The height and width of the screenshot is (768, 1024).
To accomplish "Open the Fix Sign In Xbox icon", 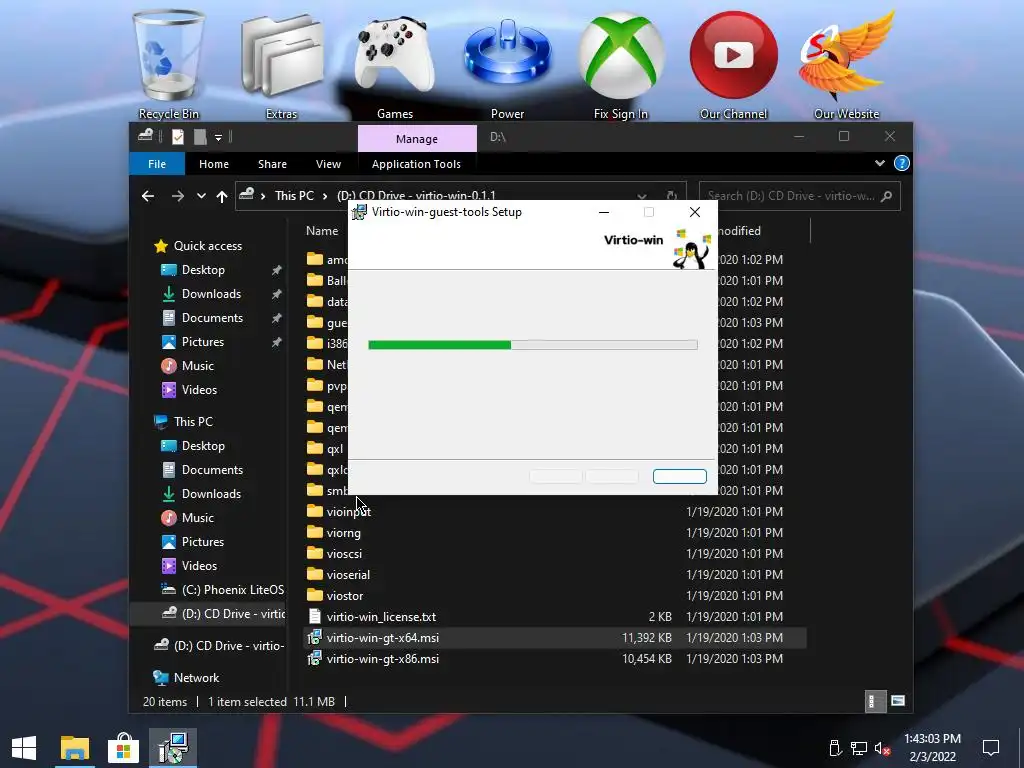I will point(620,65).
